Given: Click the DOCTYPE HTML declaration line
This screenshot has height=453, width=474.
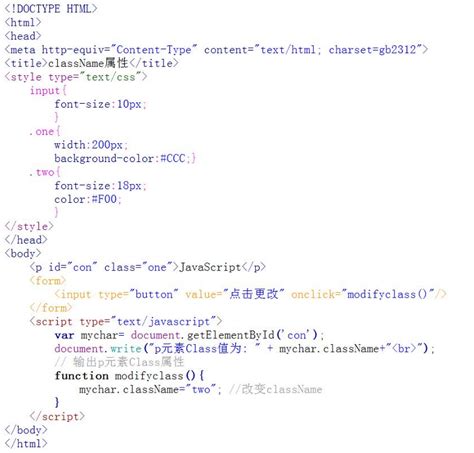Looking at the screenshot, I should (x=51, y=8).
